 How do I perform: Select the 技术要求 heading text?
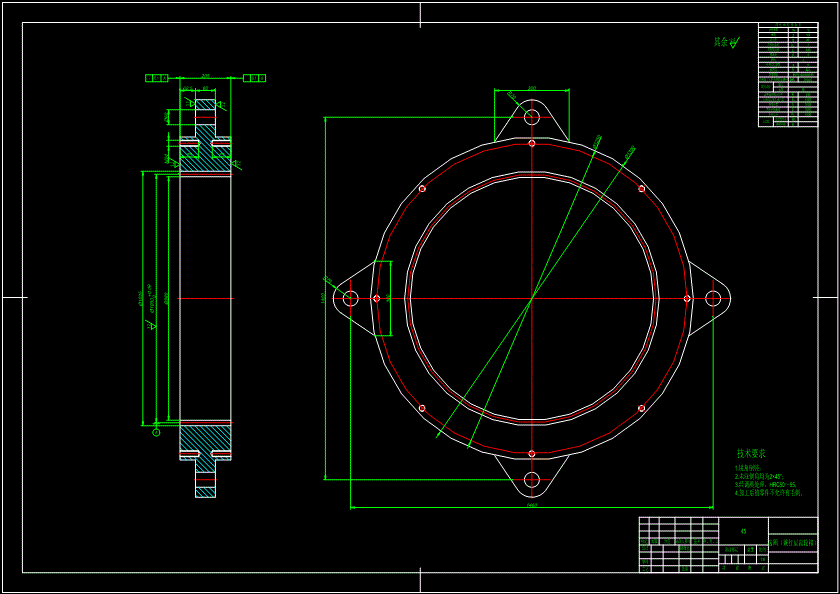click(x=751, y=454)
